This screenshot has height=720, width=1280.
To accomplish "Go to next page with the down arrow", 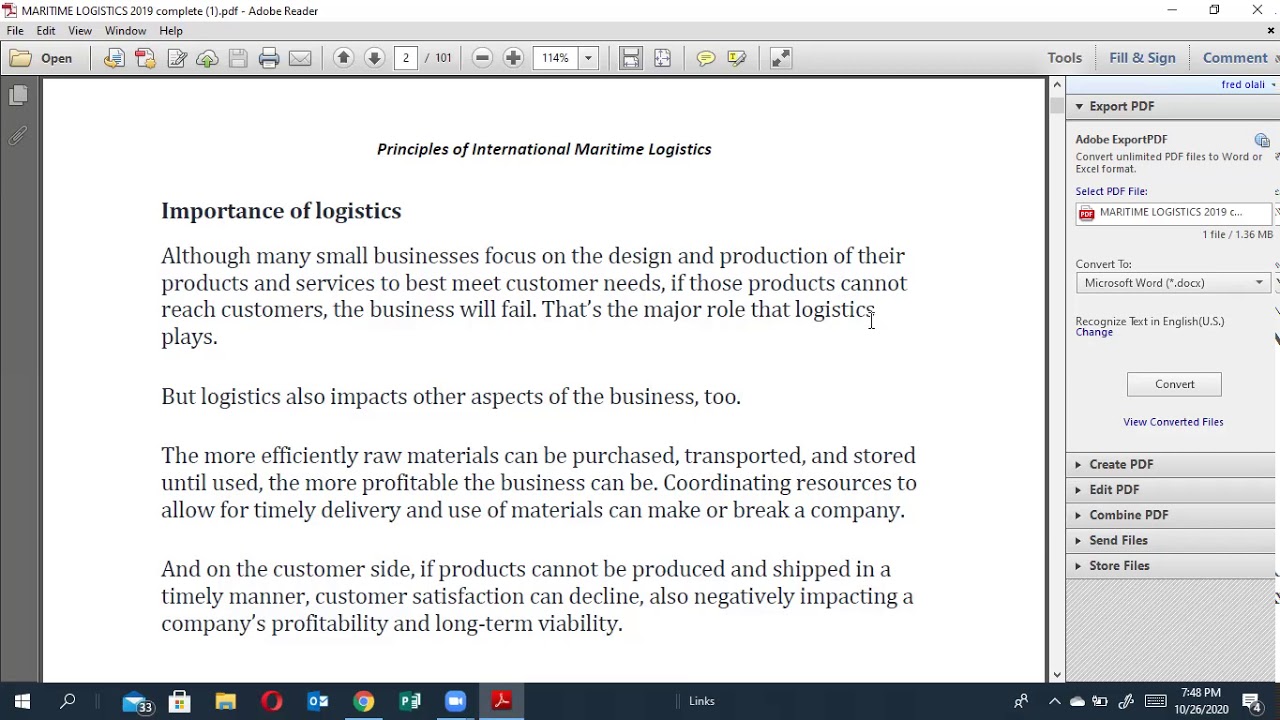I will [374, 58].
